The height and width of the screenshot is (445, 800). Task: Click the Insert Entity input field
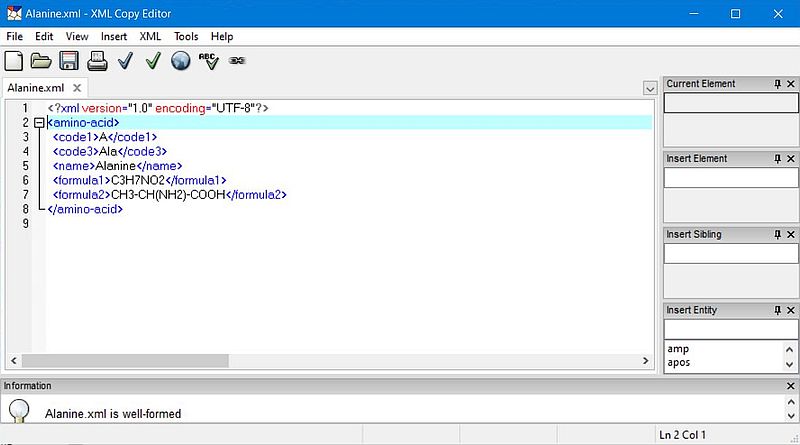coord(731,329)
